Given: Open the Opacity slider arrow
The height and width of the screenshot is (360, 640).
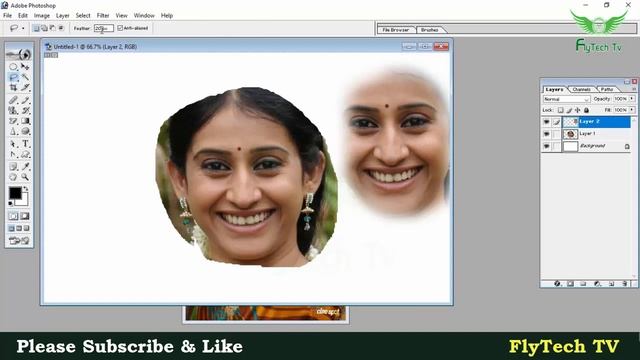Looking at the screenshot, I should 632,99.
